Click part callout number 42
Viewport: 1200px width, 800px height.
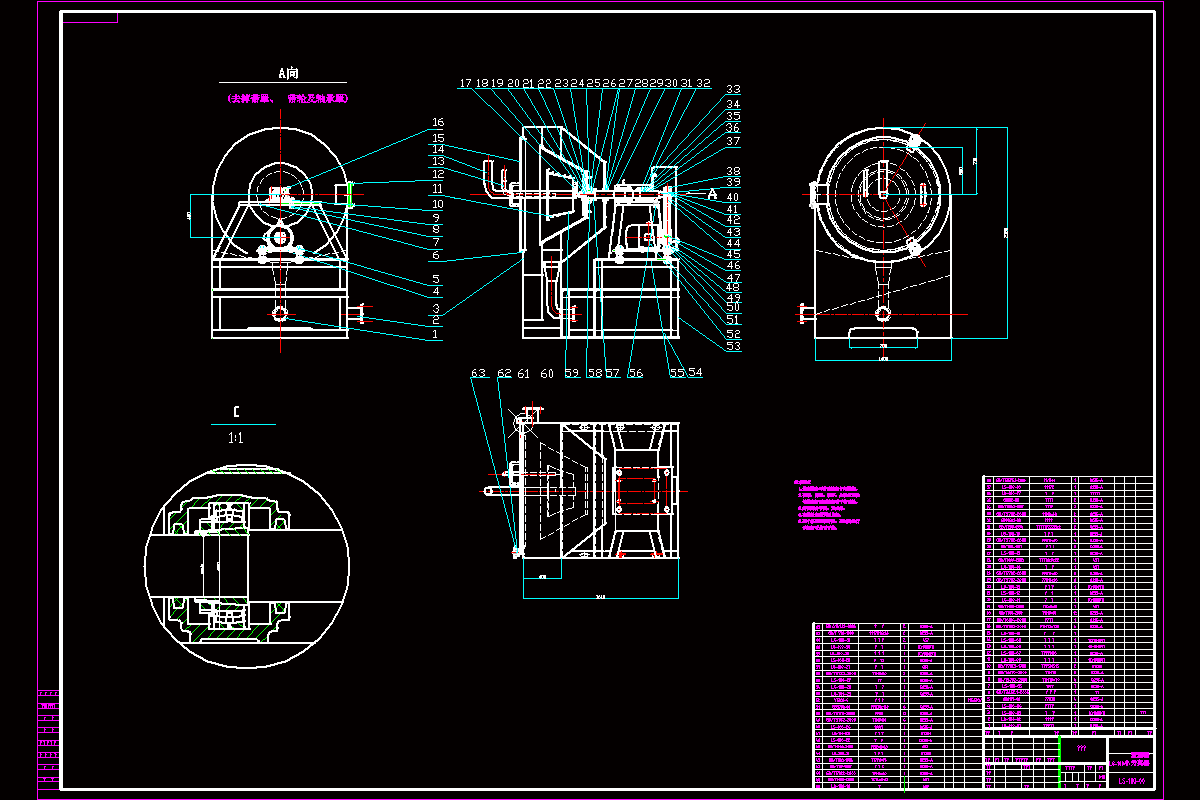click(733, 219)
